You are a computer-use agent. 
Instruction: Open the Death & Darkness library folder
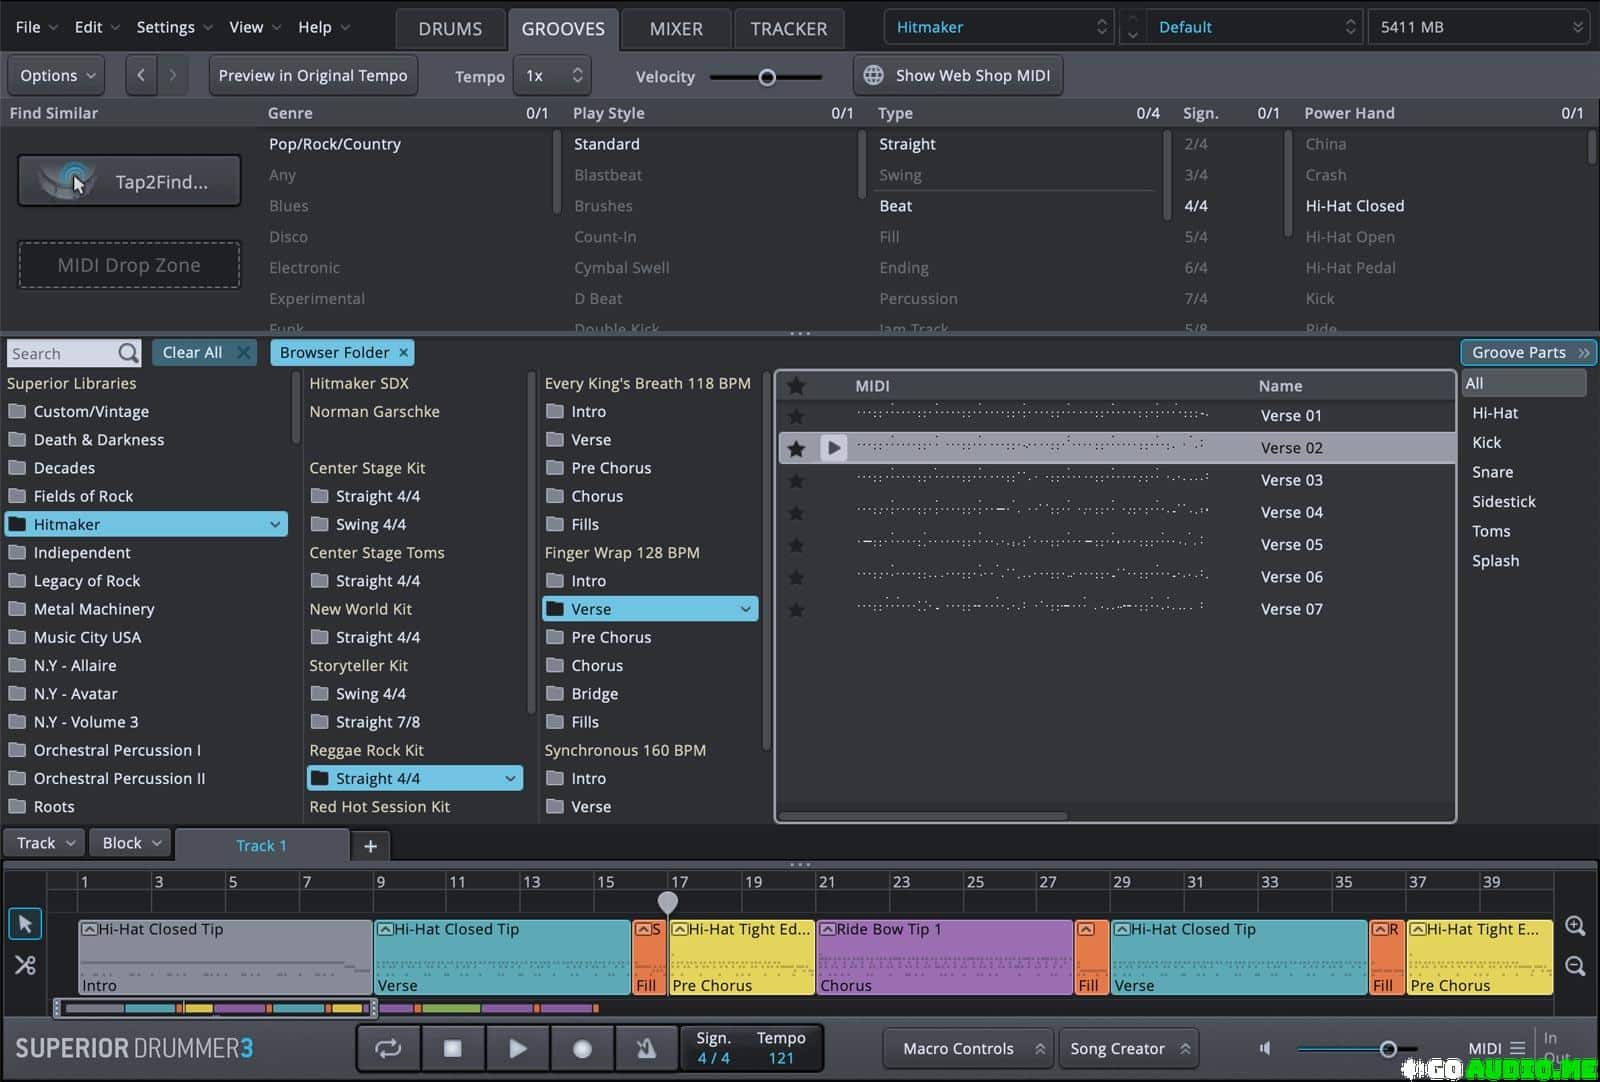(x=98, y=440)
